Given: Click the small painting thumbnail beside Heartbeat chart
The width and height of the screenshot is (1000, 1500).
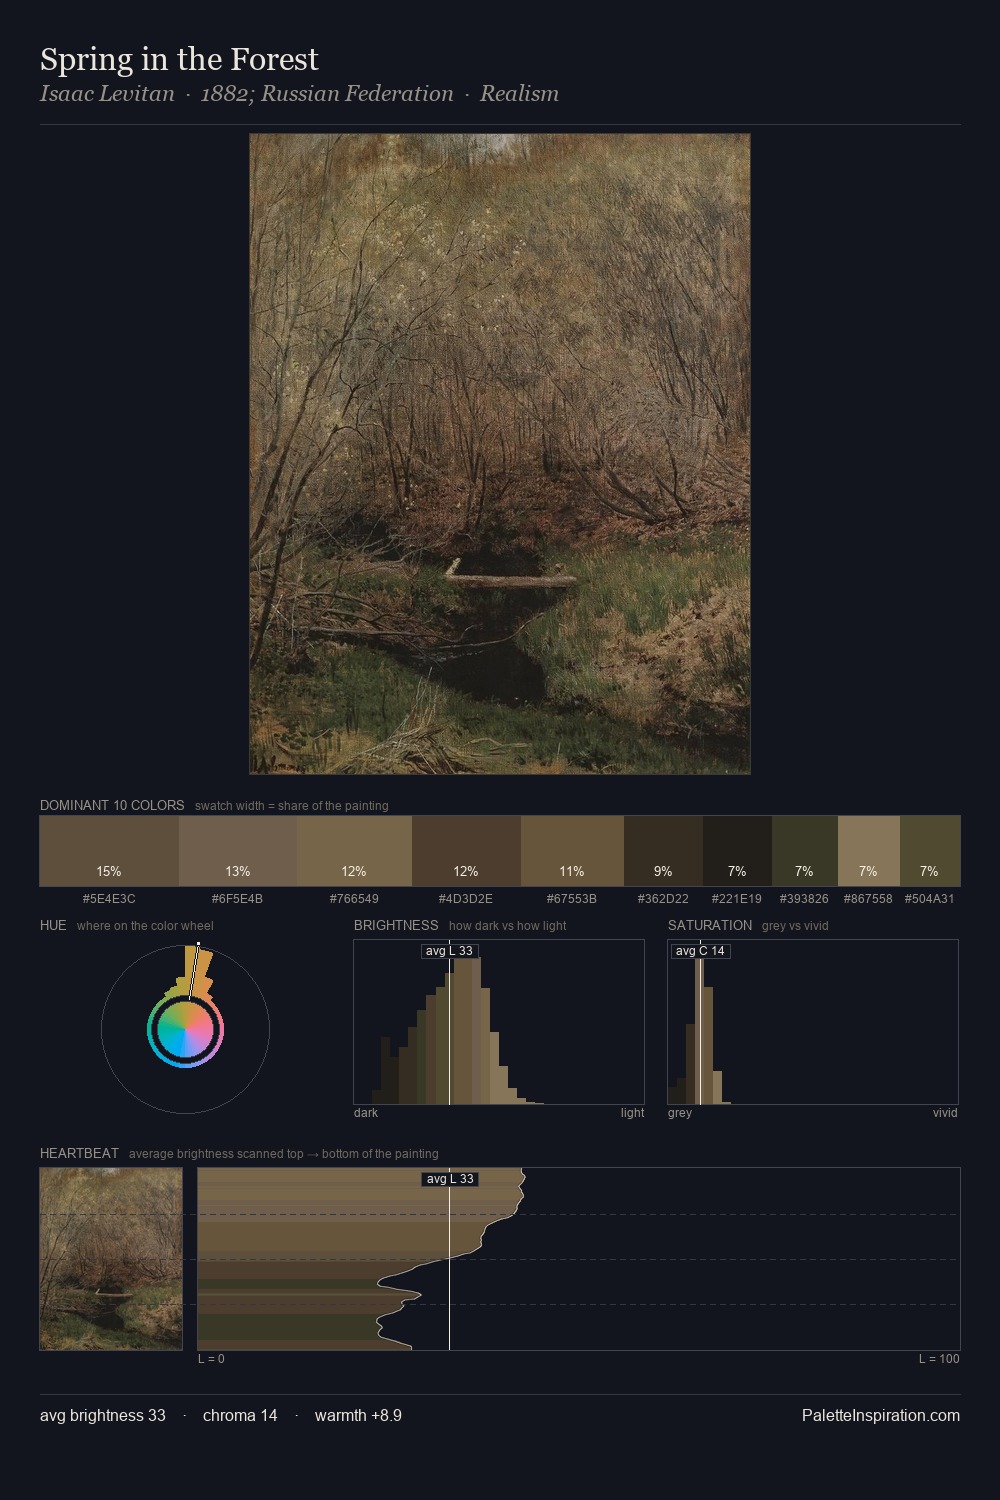Looking at the screenshot, I should (111, 1259).
